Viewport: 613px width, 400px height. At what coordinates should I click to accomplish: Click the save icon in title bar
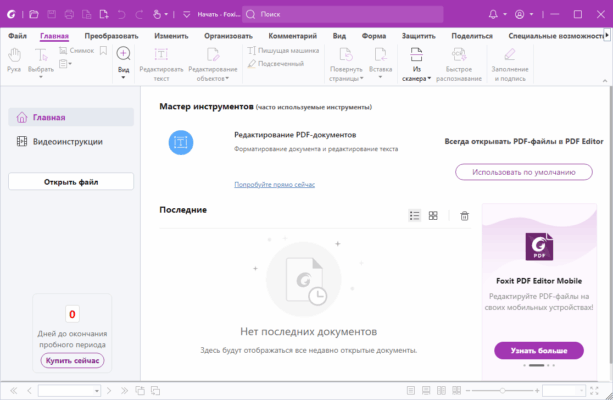51,14
